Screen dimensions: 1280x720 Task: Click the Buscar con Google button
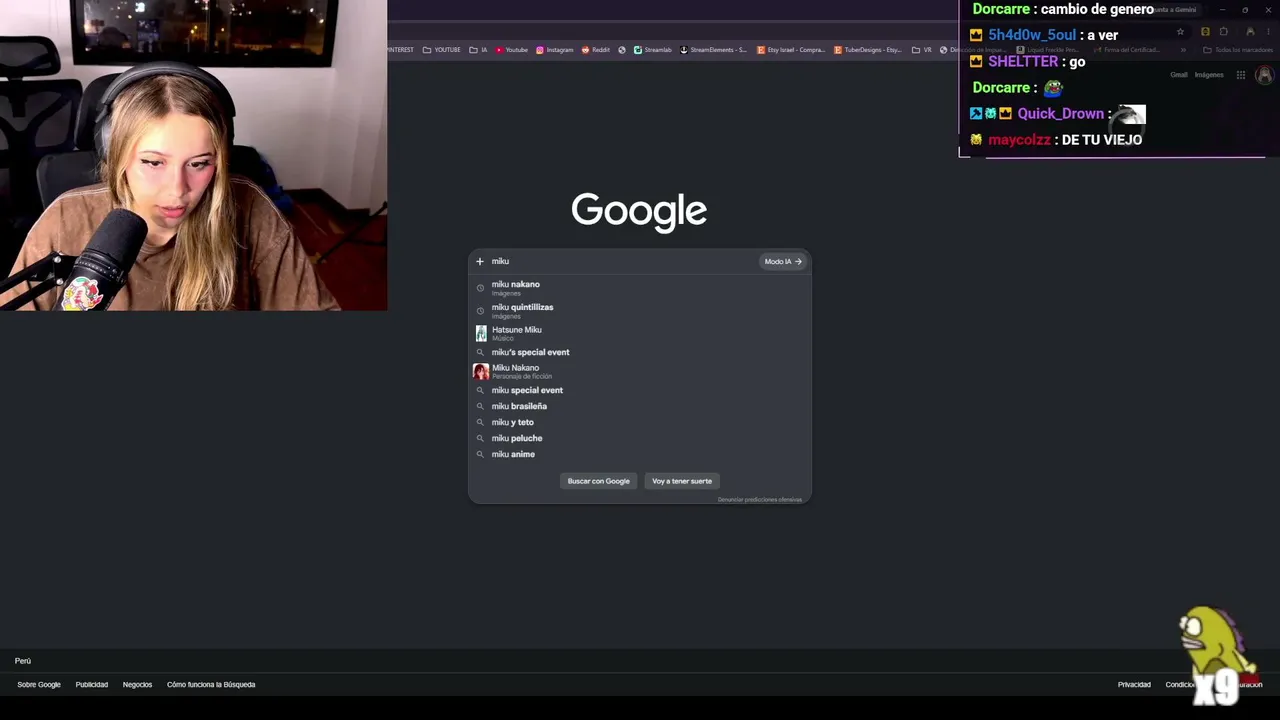point(599,481)
